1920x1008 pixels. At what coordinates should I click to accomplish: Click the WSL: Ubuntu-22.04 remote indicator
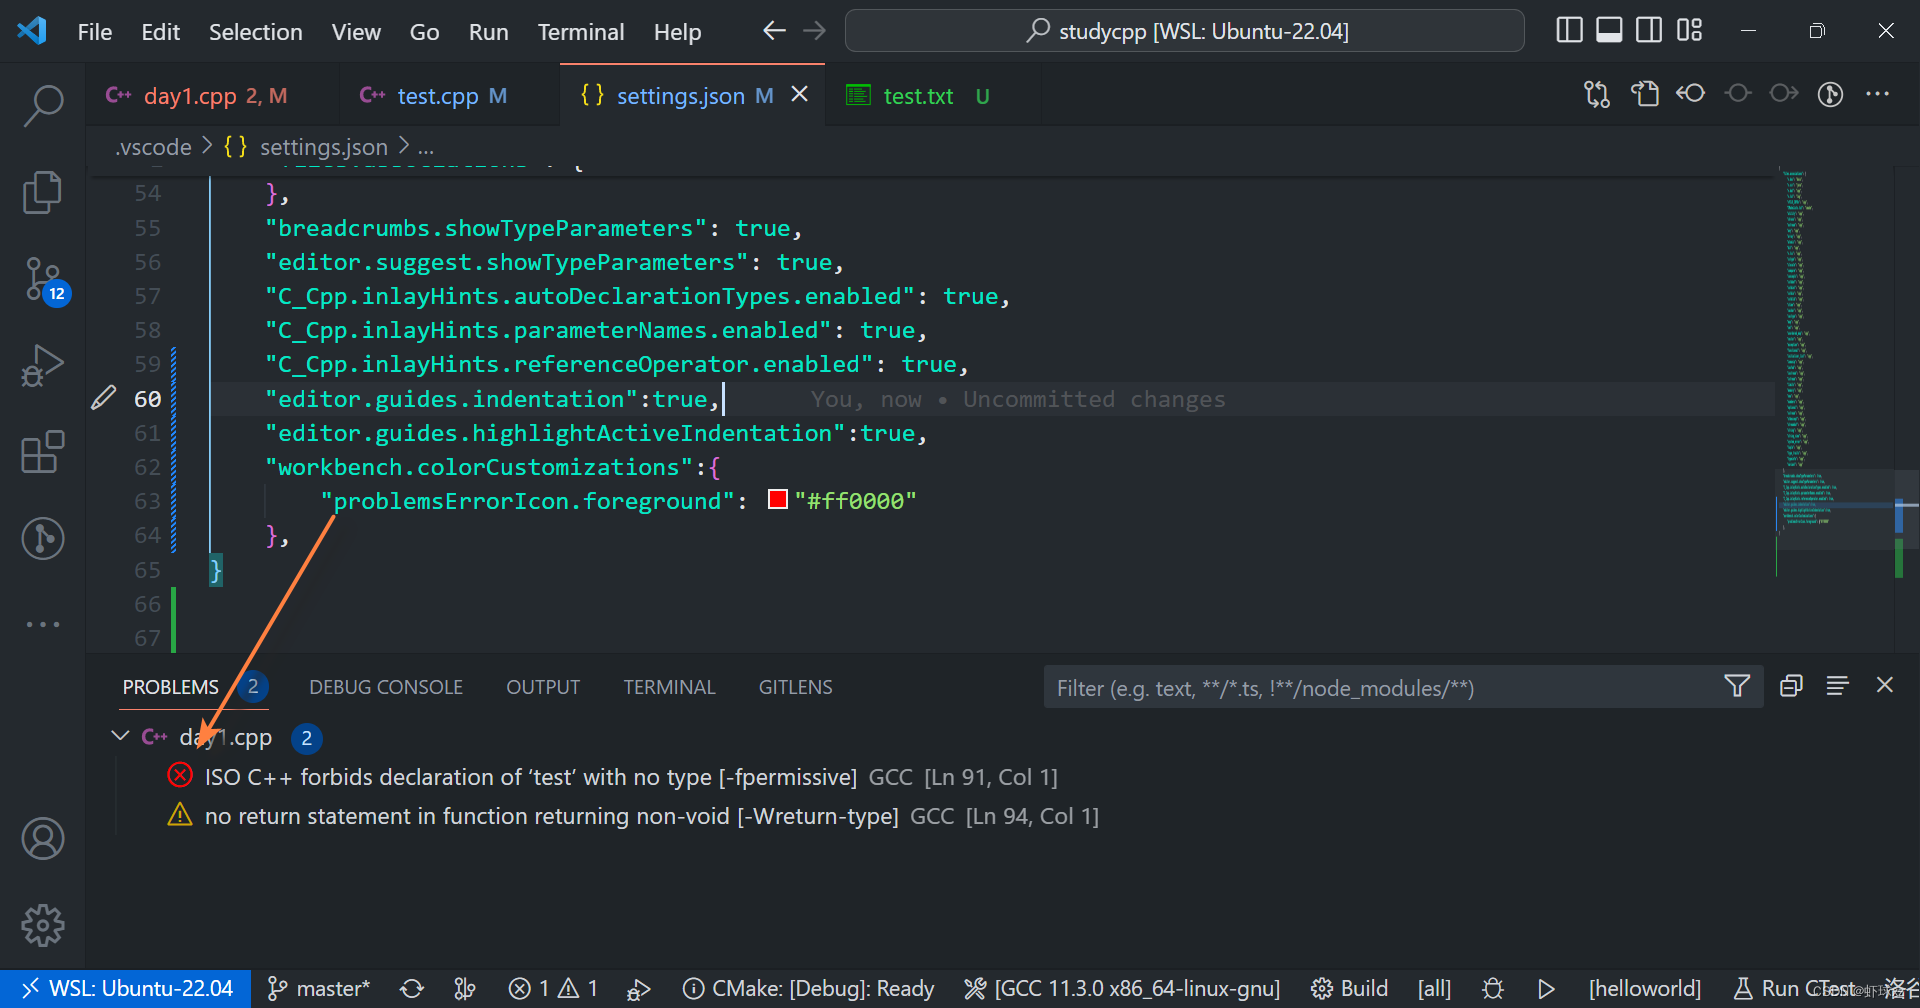(126, 989)
